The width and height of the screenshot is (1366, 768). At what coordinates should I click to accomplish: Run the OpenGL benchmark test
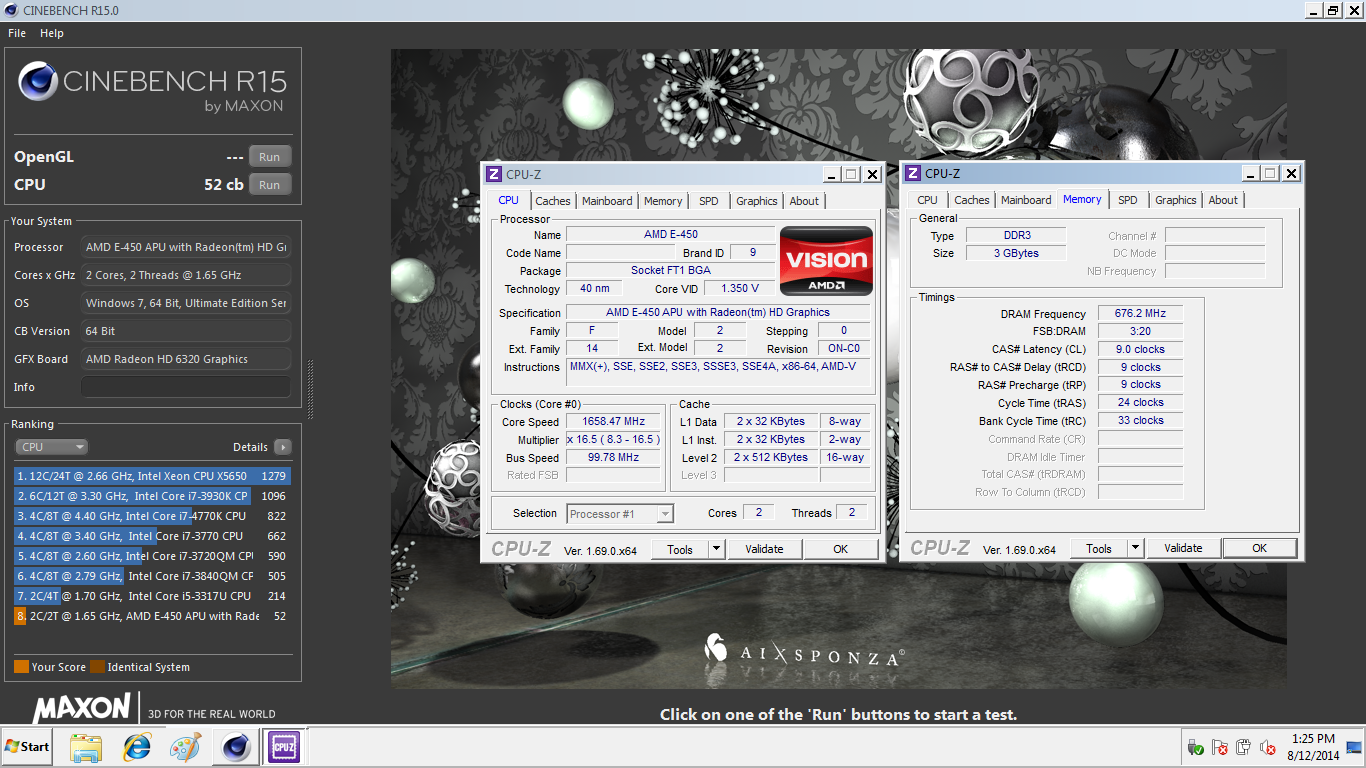270,157
